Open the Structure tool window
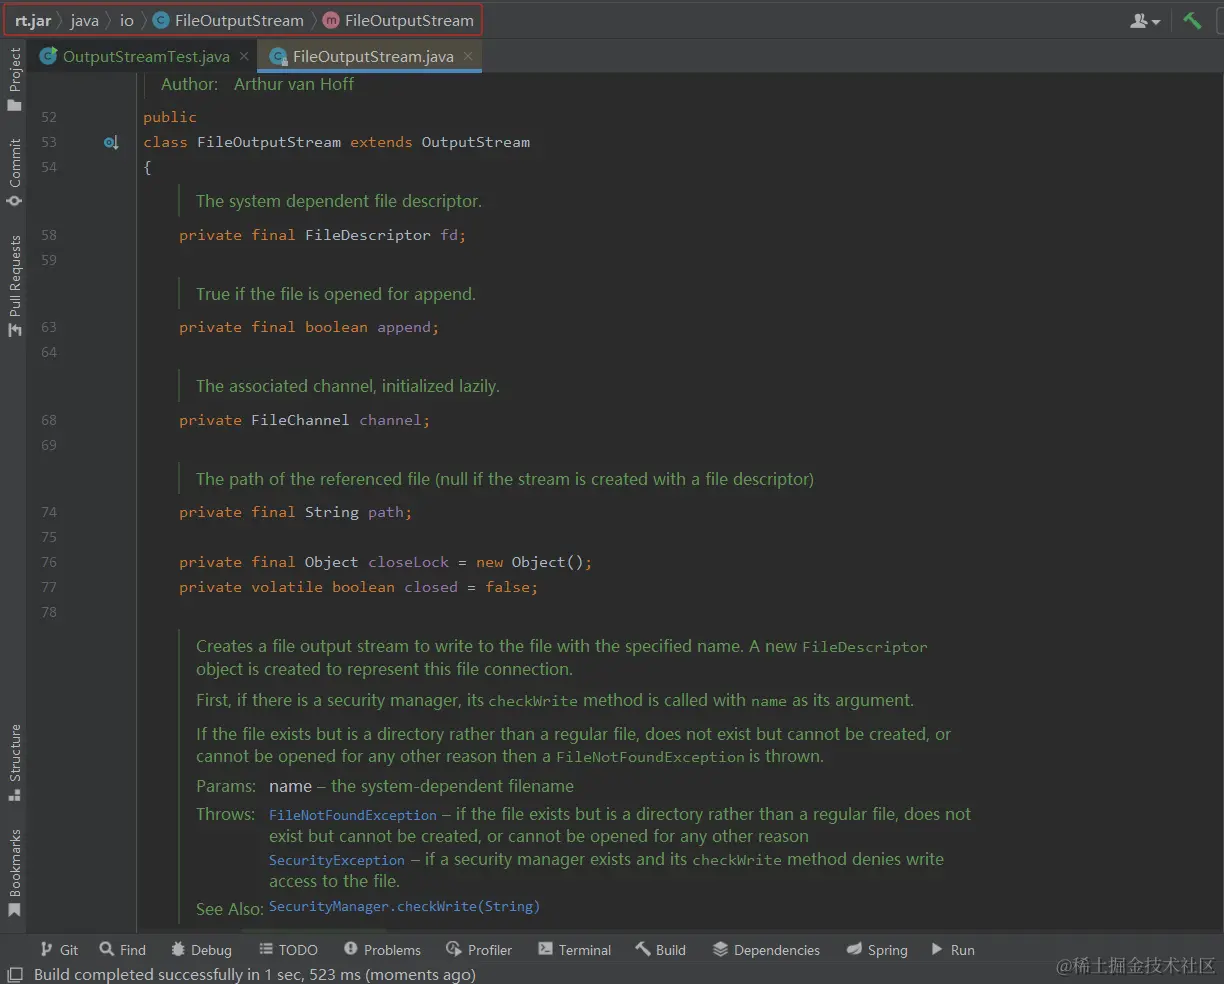 (14, 762)
